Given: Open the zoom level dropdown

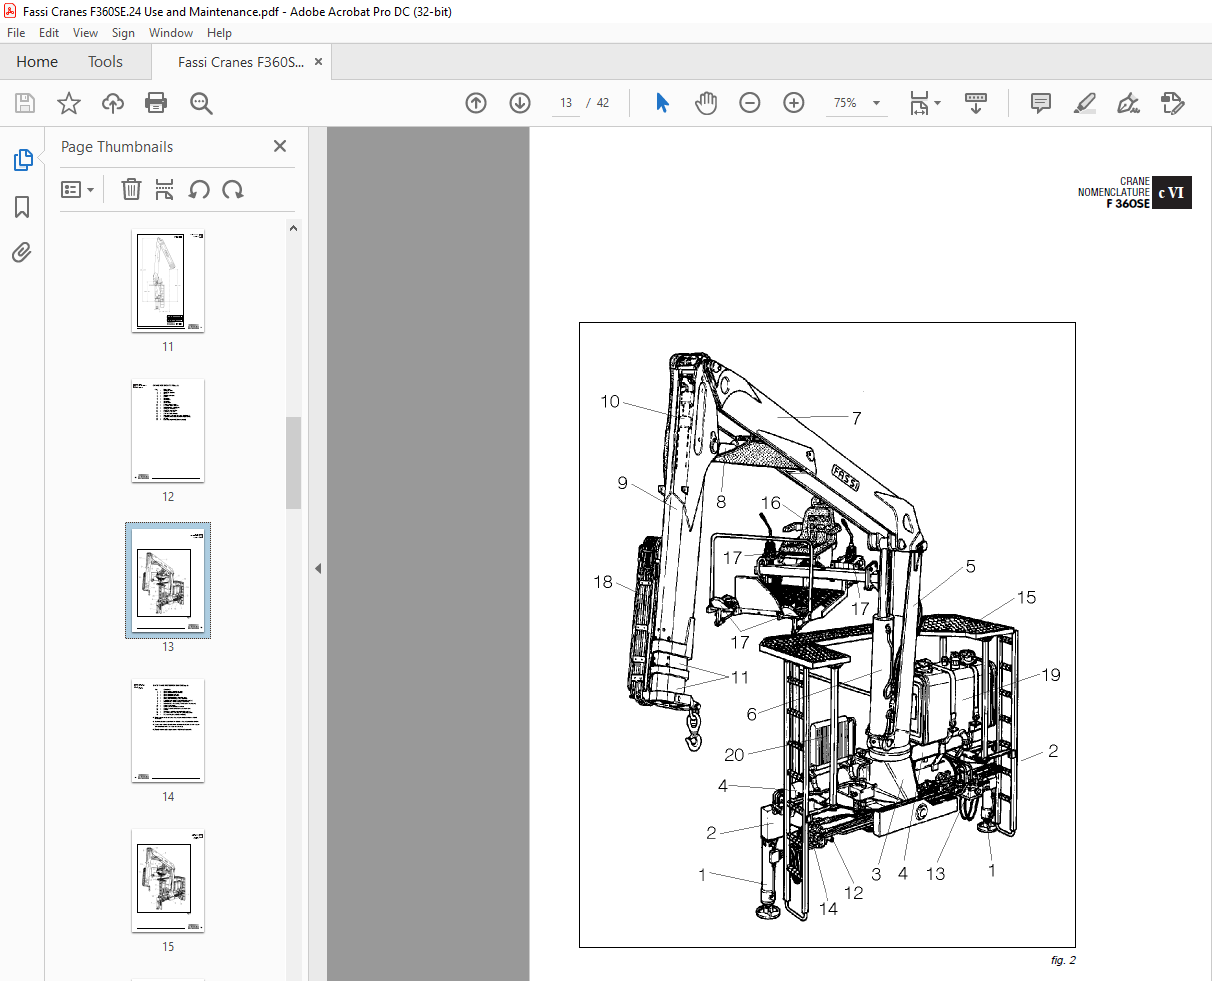Looking at the screenshot, I should tap(877, 103).
